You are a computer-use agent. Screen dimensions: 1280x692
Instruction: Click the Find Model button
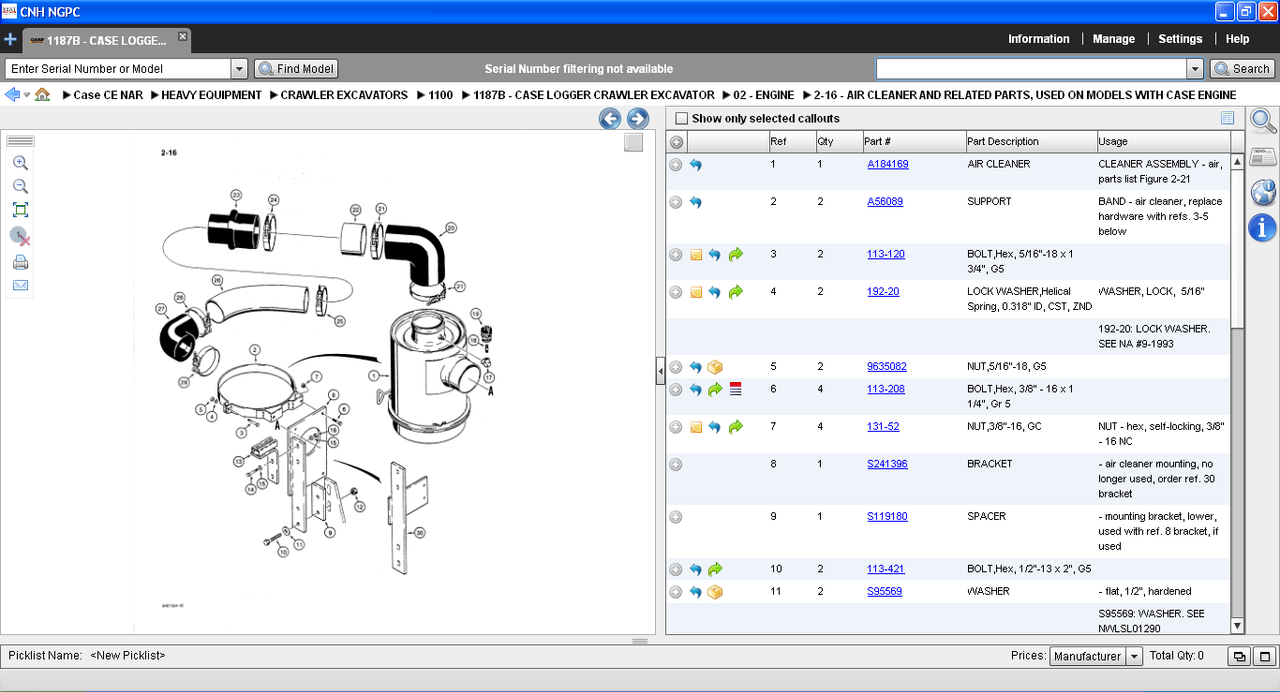tap(296, 69)
